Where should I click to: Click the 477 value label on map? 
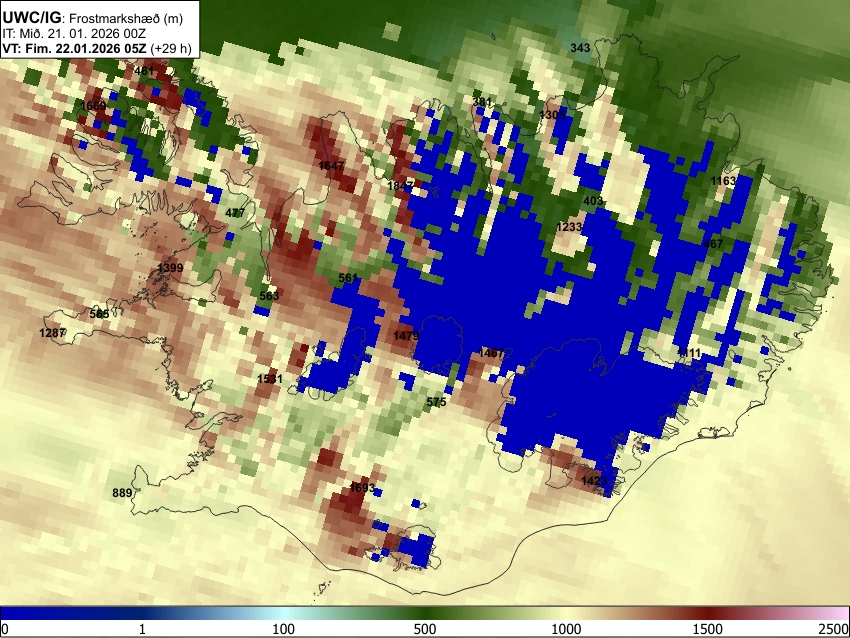(x=235, y=213)
